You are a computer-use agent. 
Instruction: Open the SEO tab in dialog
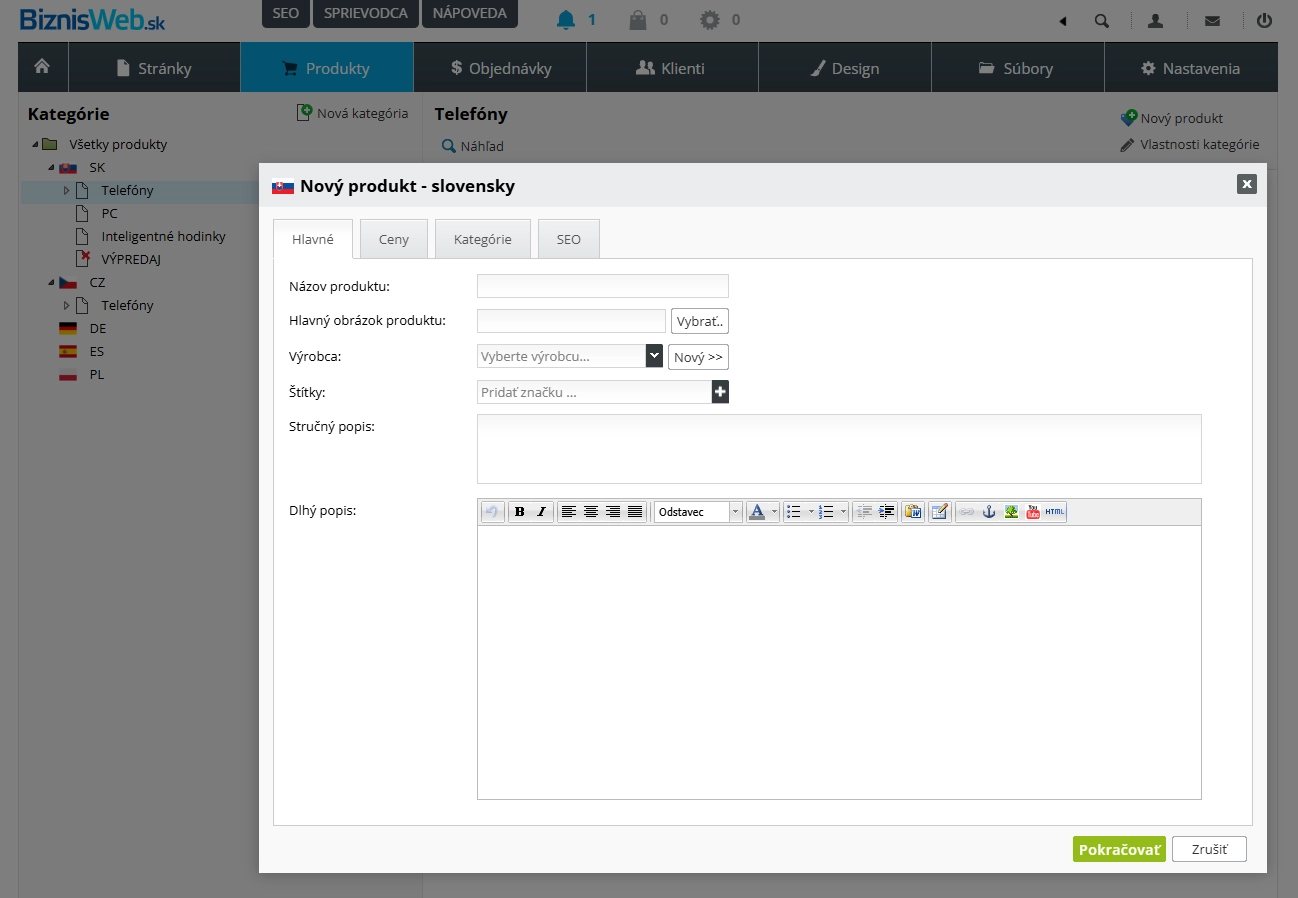click(568, 240)
